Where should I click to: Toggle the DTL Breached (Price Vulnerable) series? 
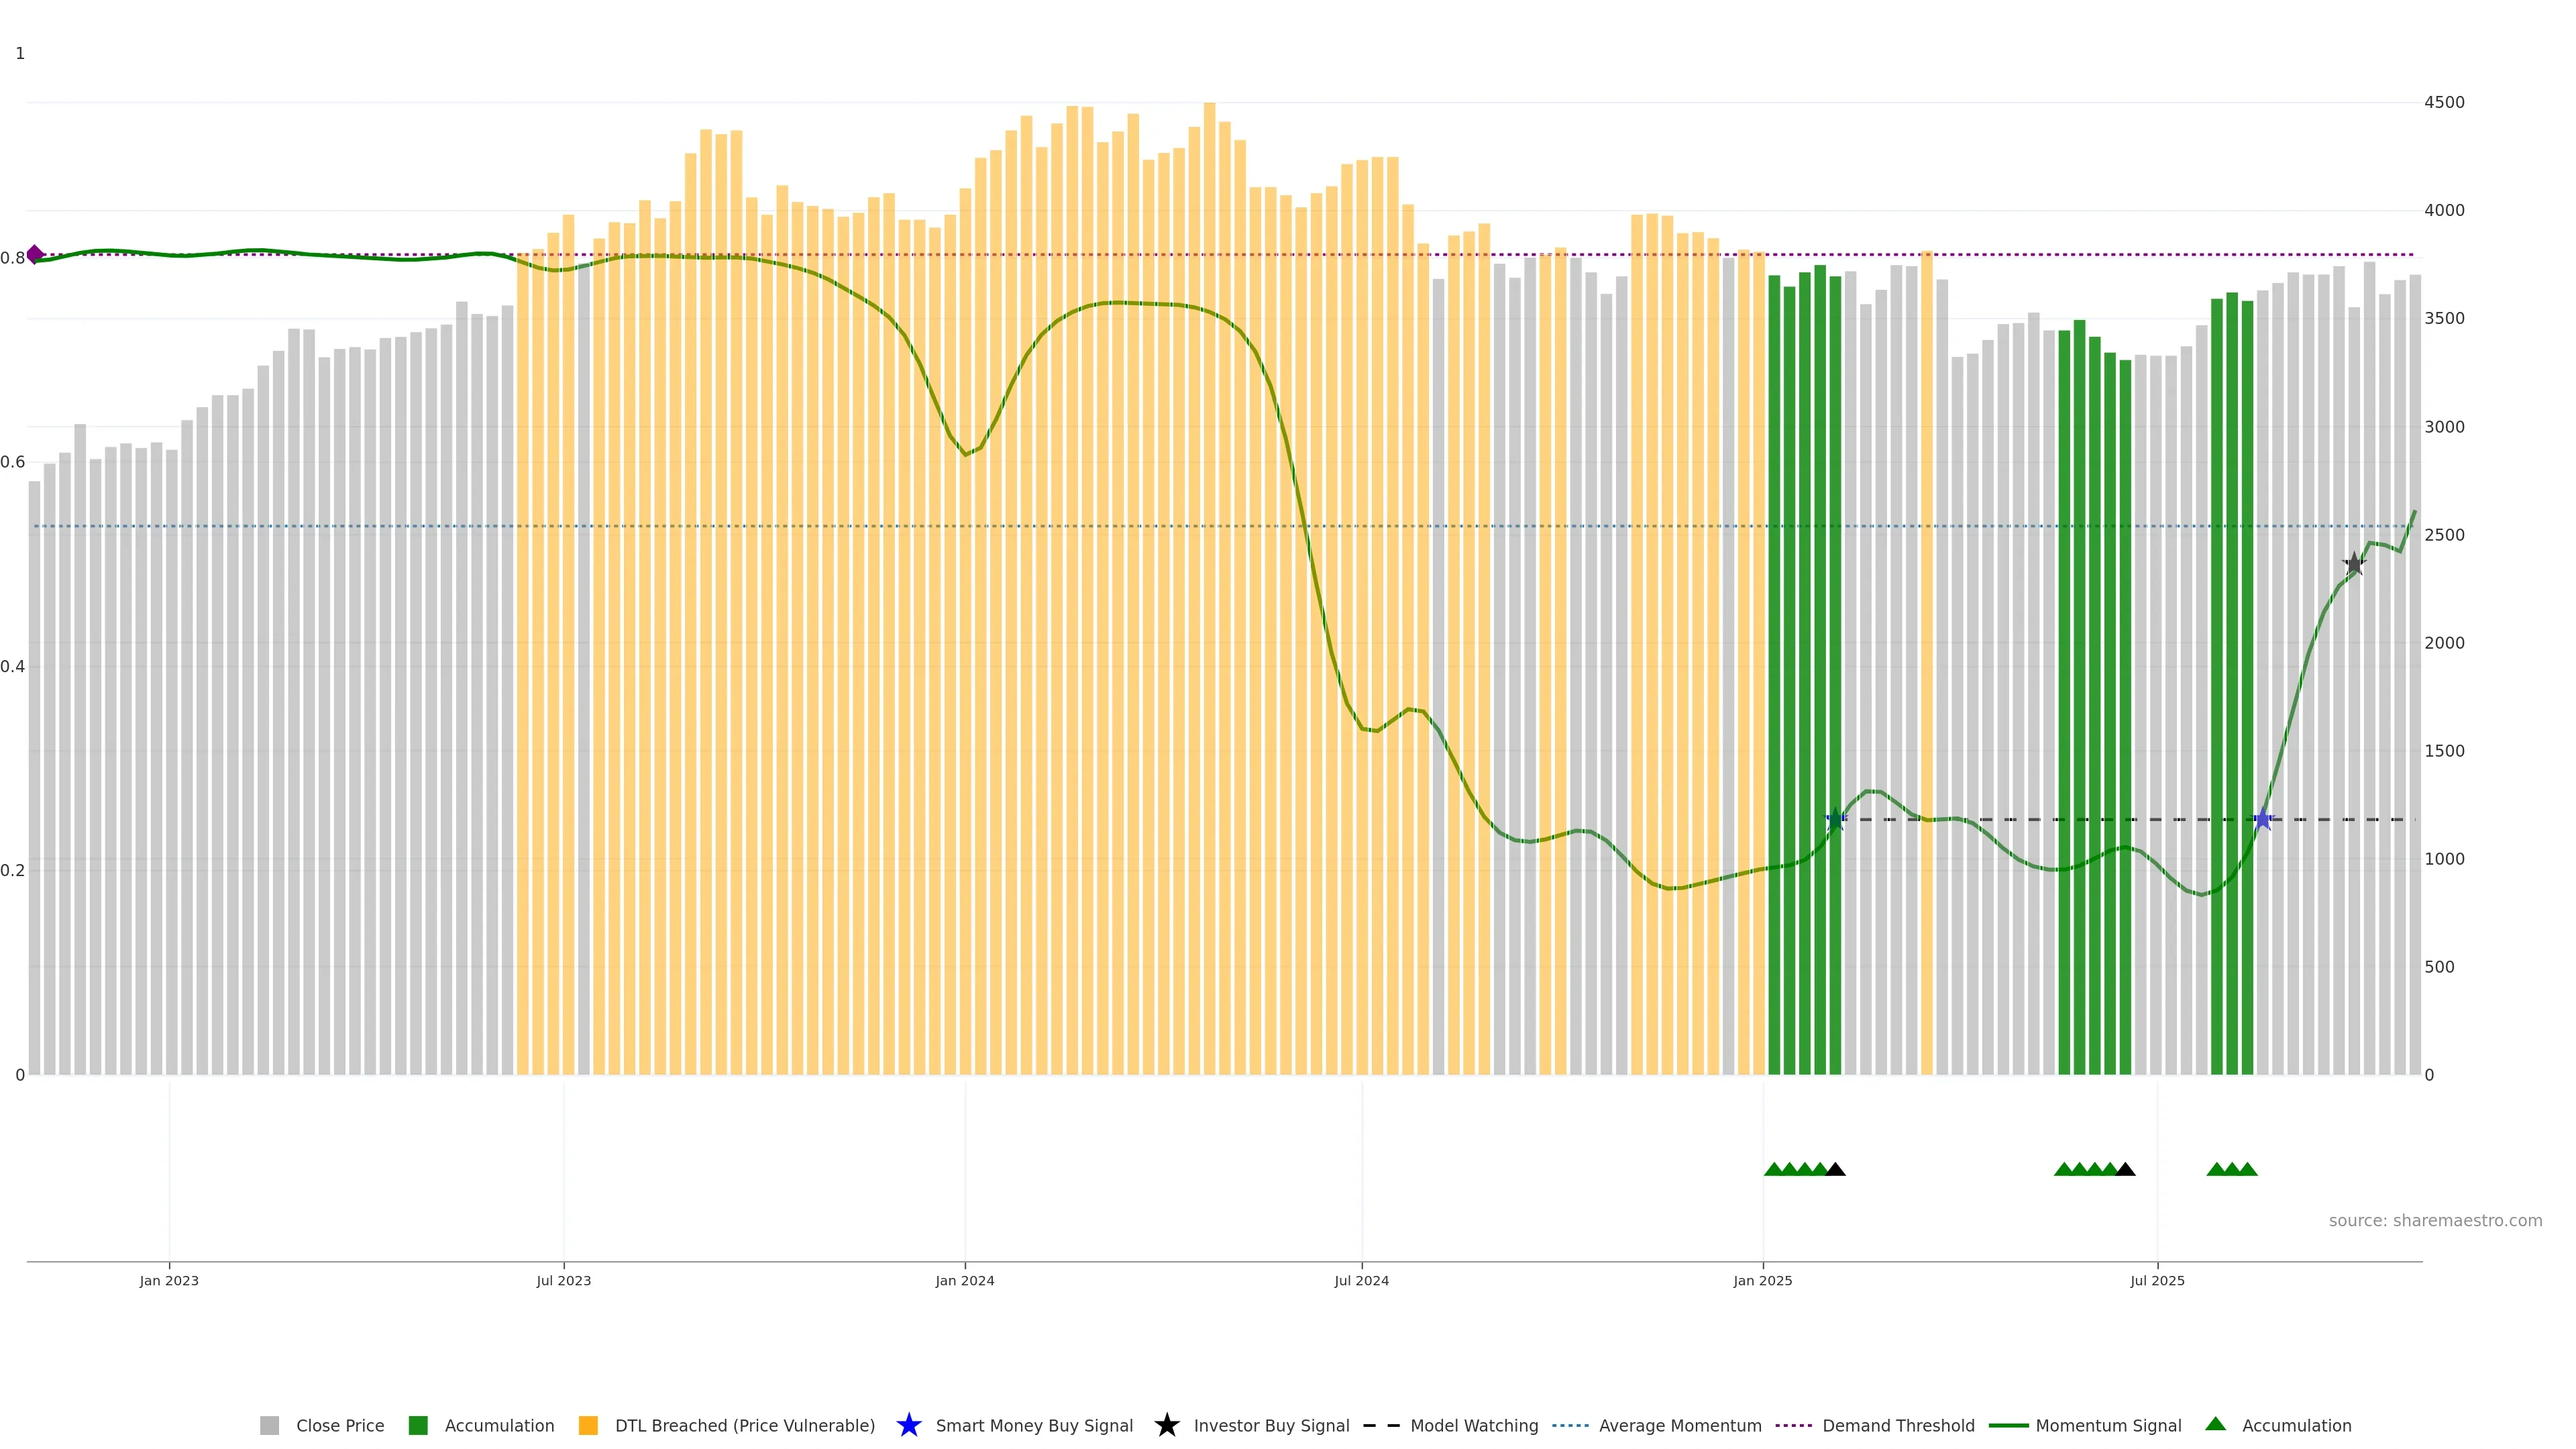tap(744, 1426)
